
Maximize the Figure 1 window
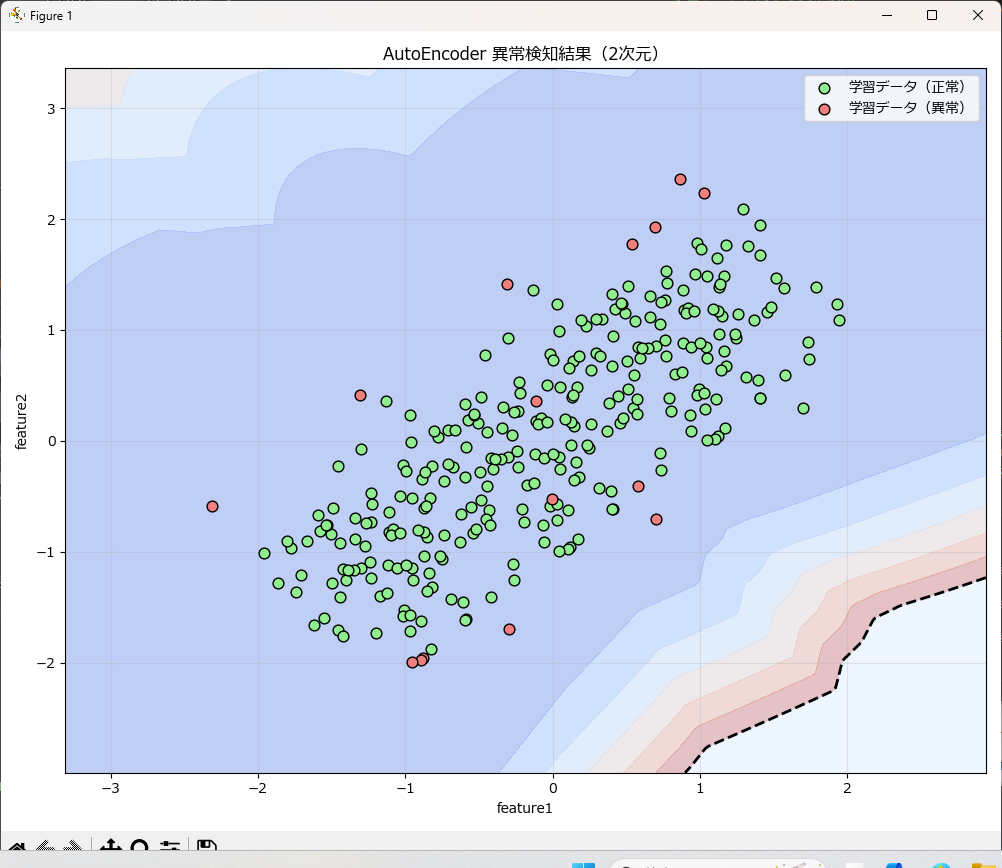[931, 16]
